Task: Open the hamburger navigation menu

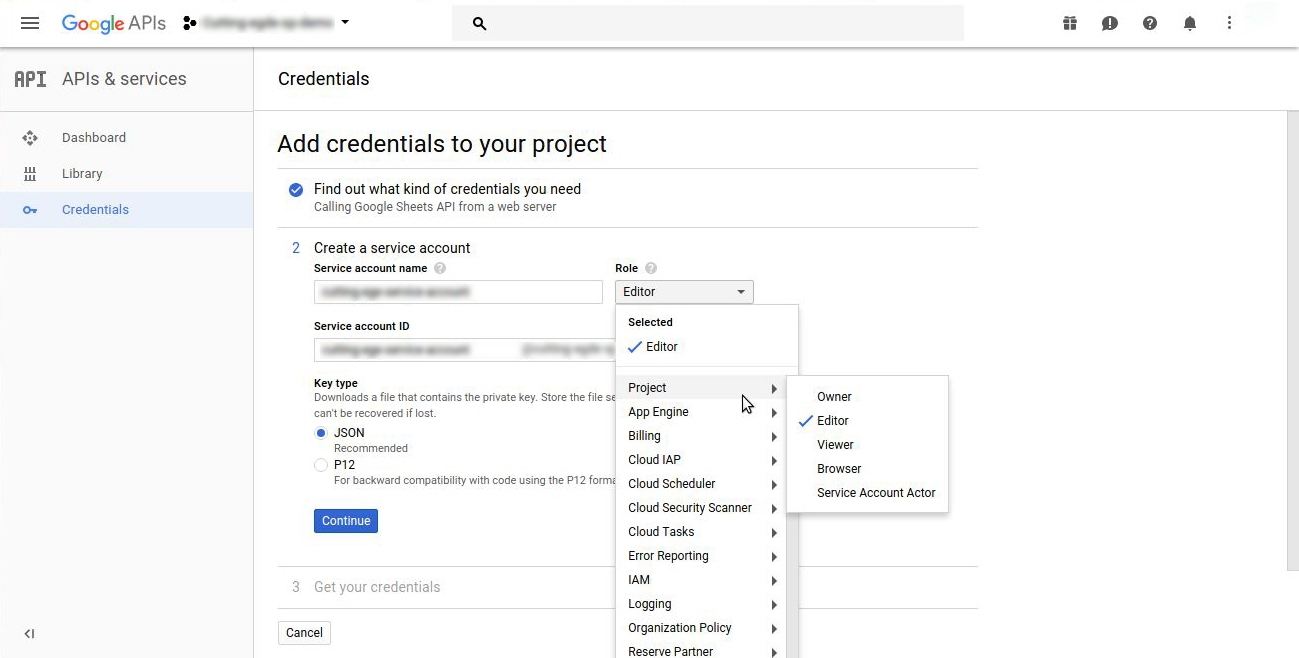Action: [30, 23]
